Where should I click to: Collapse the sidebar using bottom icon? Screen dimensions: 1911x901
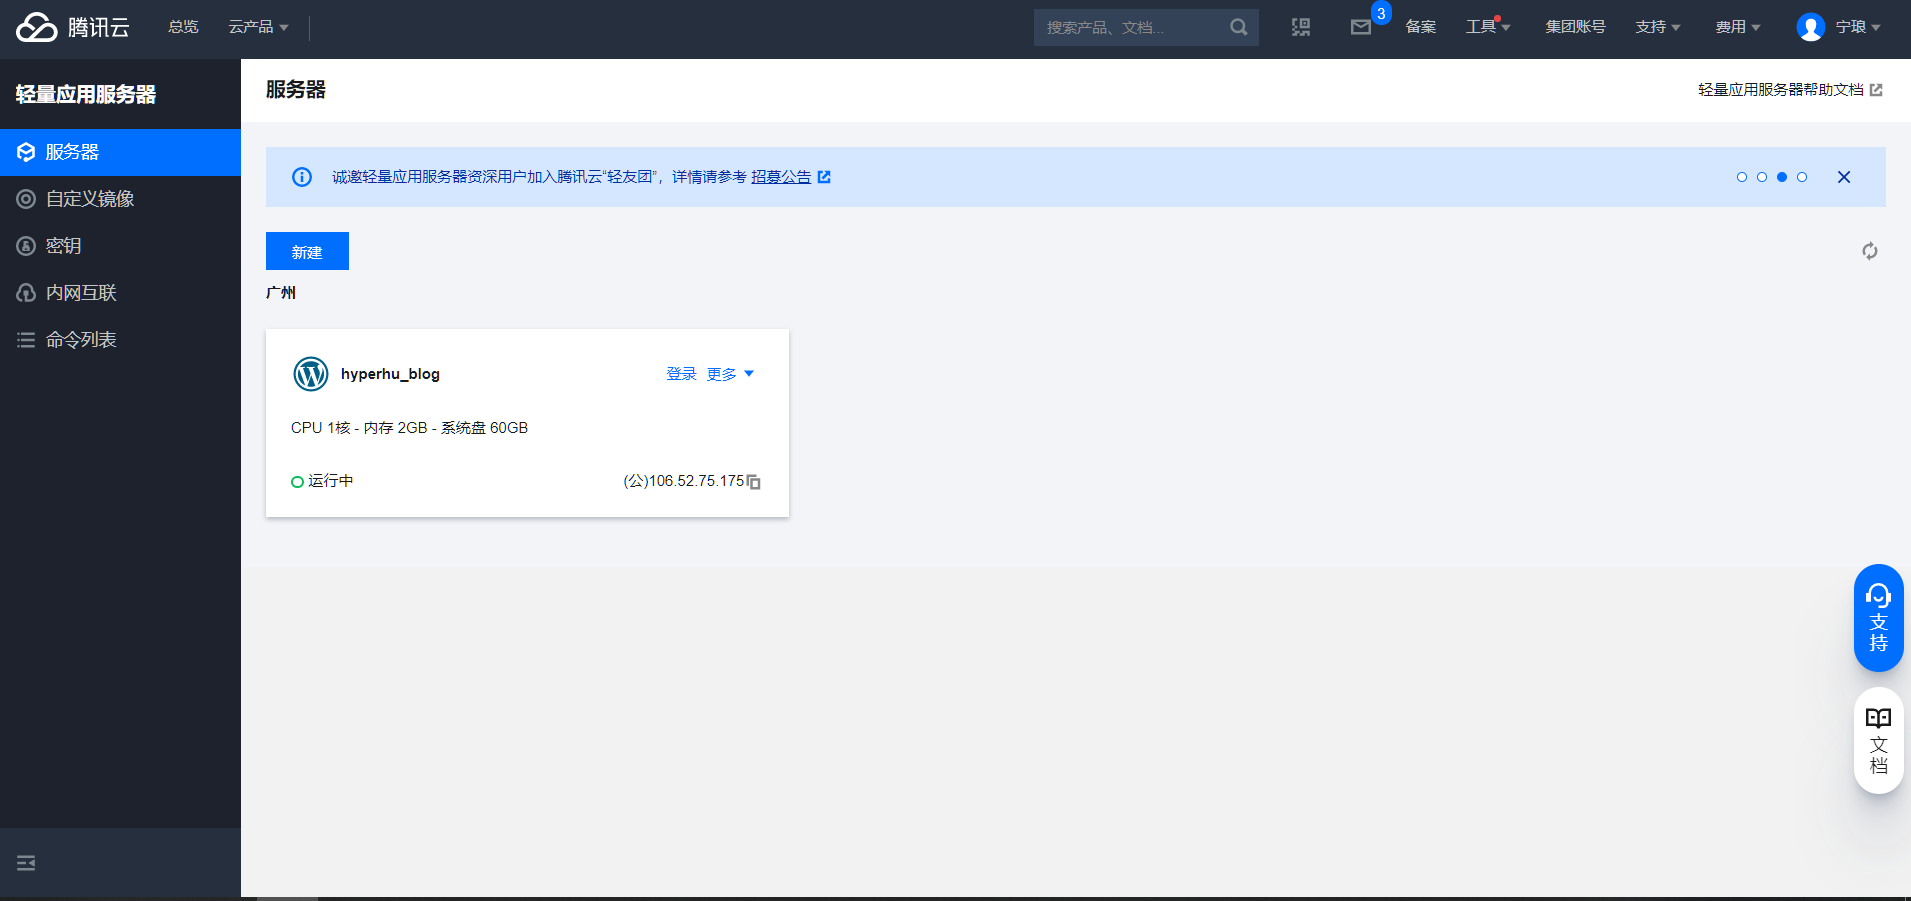26,863
